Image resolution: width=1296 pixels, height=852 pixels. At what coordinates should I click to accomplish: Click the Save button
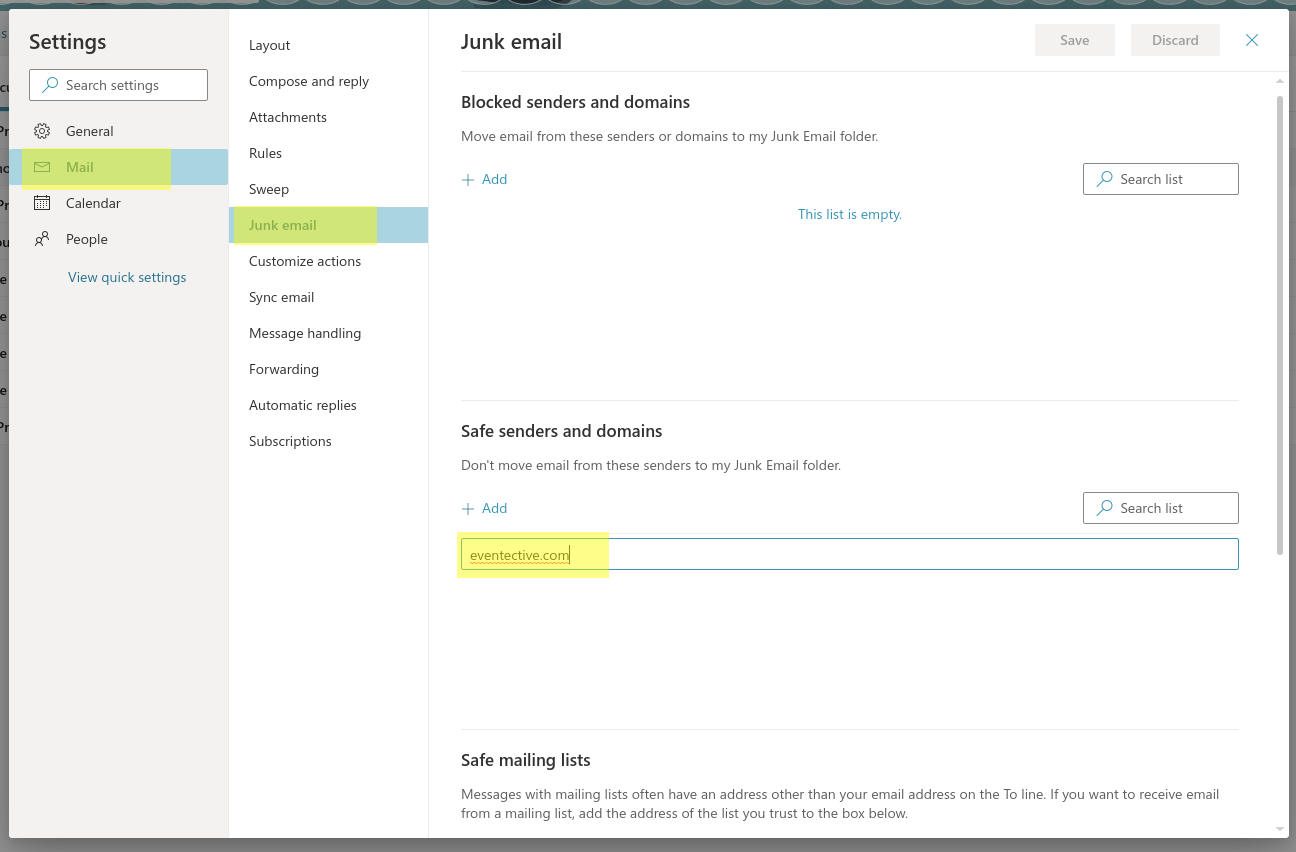(1074, 40)
